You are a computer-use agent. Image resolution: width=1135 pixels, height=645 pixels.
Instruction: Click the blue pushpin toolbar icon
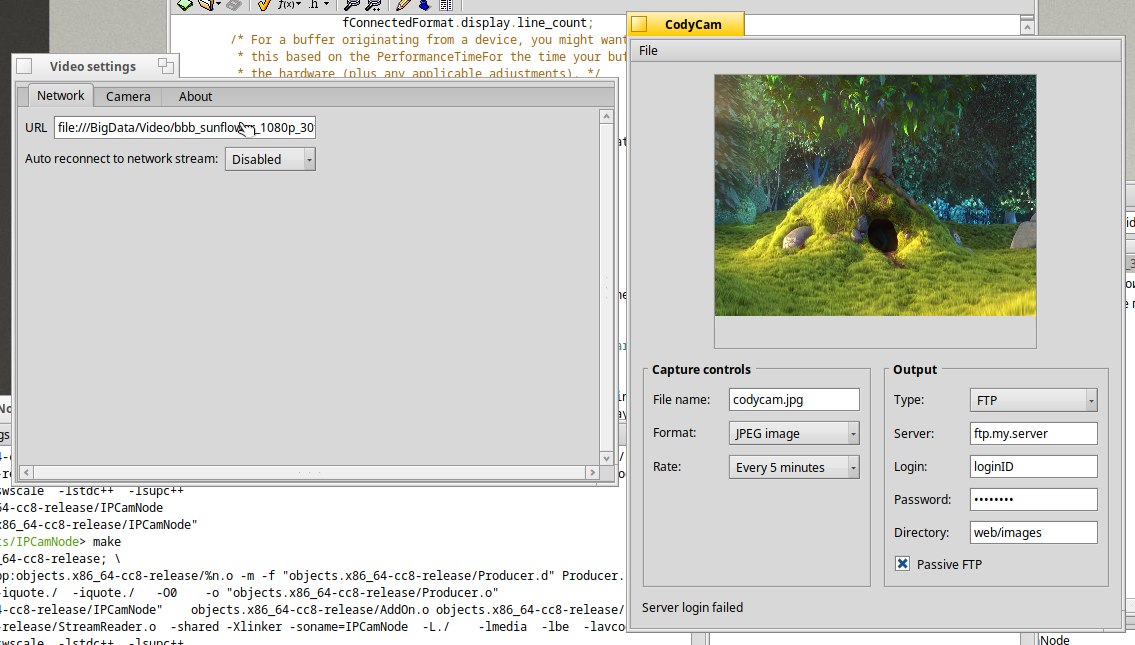click(423, 4)
